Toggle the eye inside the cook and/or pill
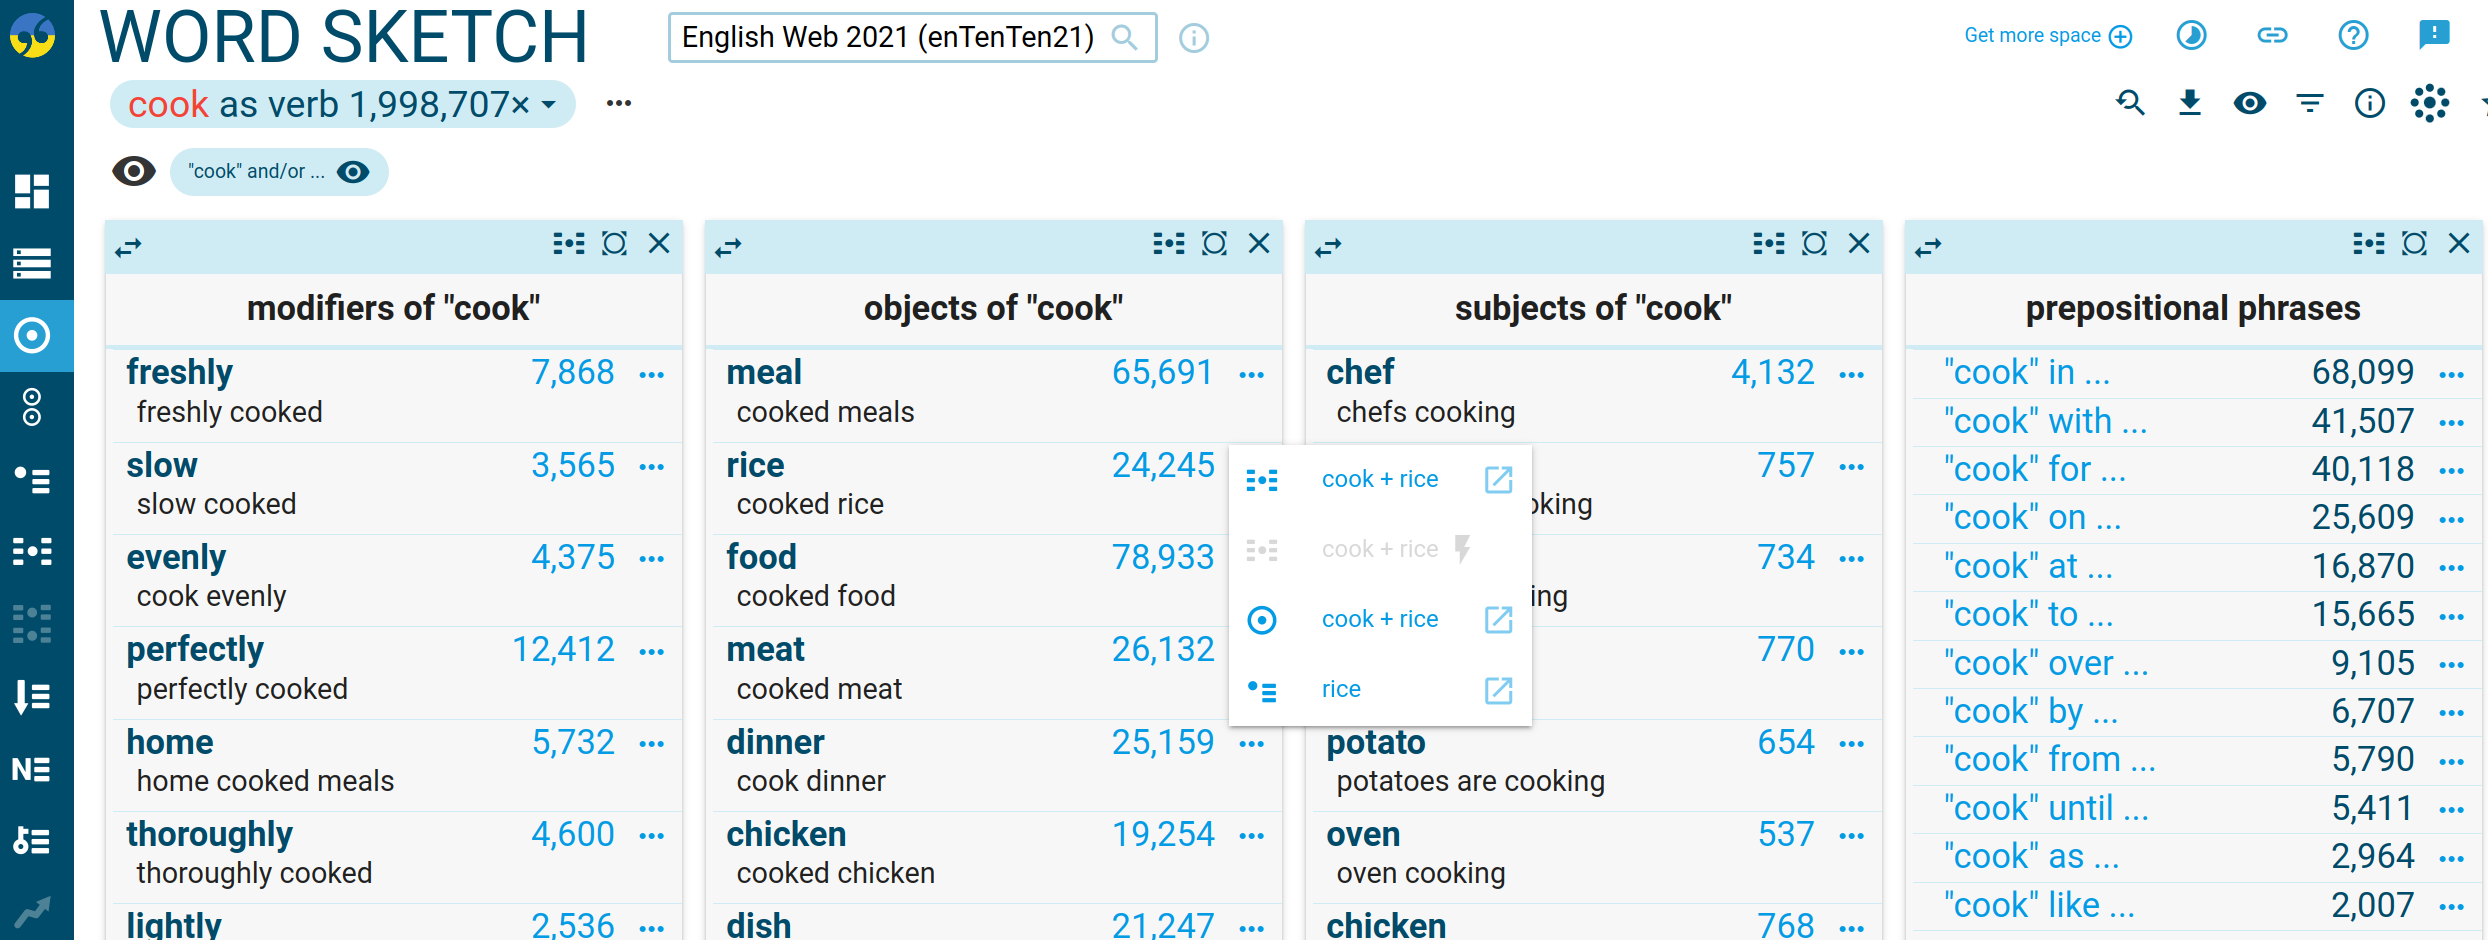The width and height of the screenshot is (2488, 940). pyautogui.click(x=354, y=171)
